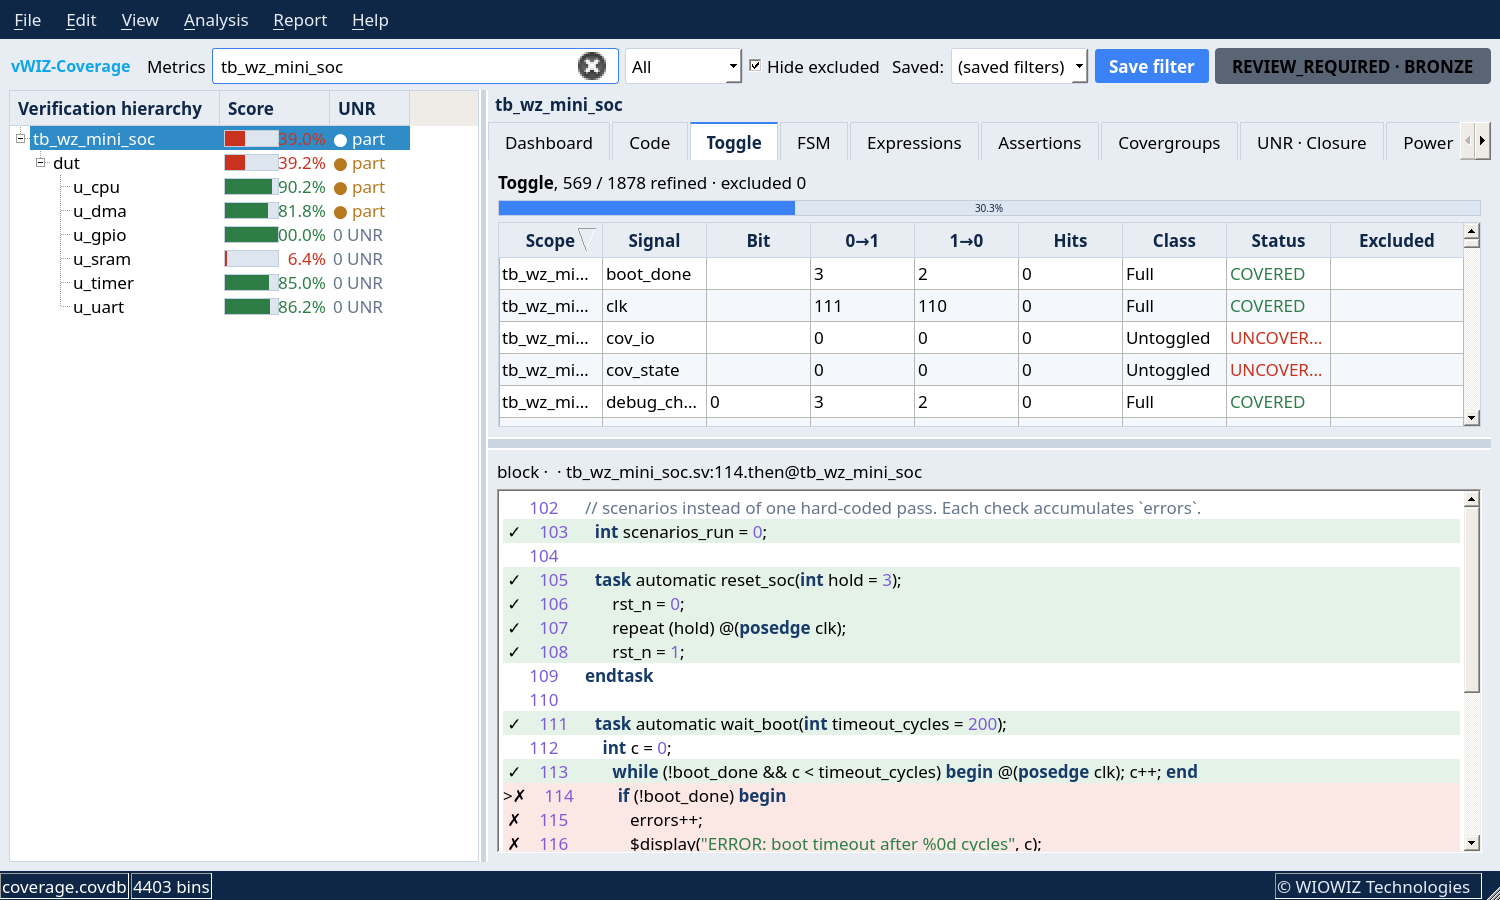1500x900 pixels.
Task: Click the Verification hierarchy column header
Action: (114, 108)
